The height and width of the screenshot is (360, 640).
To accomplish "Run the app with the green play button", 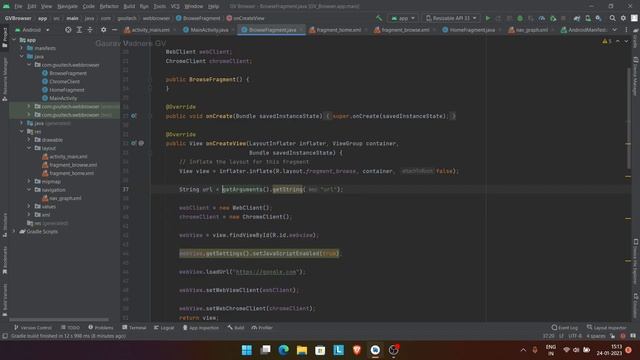I will click(488, 18).
